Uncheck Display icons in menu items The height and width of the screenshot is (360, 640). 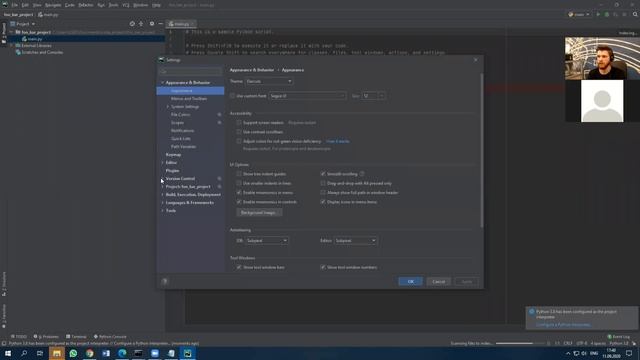(323, 202)
